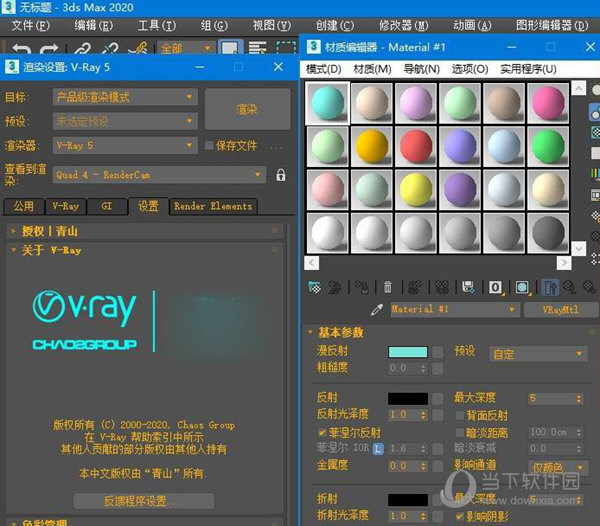Image resolution: width=600 pixels, height=526 pixels.
Task: Click the 渲染 render button
Action: 247,109
